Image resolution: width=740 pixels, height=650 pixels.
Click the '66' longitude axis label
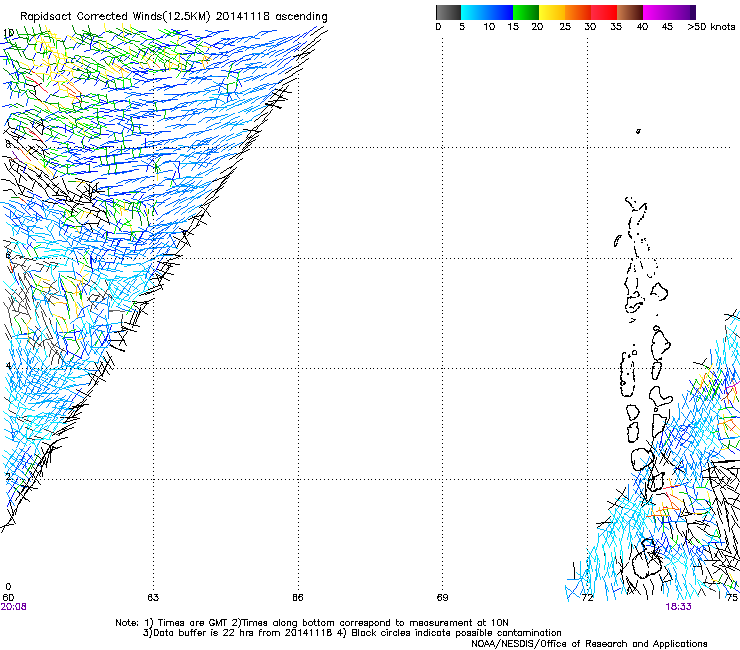coord(297,598)
